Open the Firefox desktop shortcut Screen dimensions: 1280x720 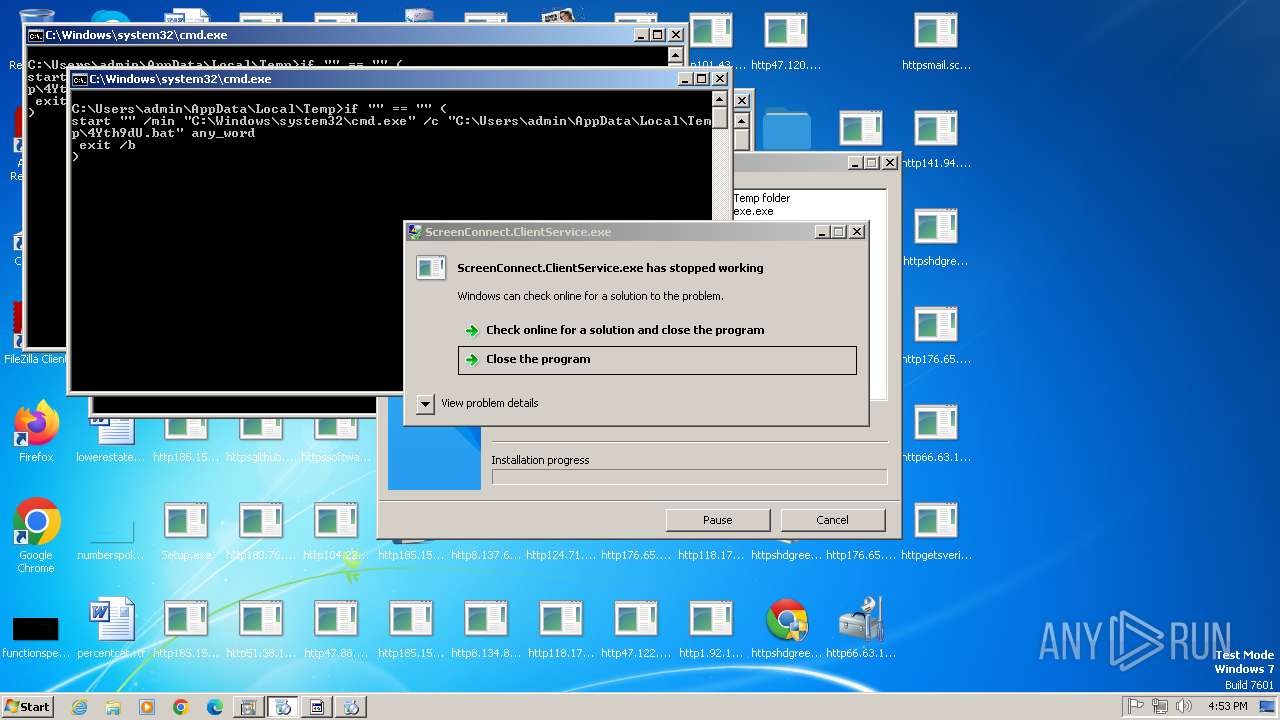pyautogui.click(x=36, y=431)
